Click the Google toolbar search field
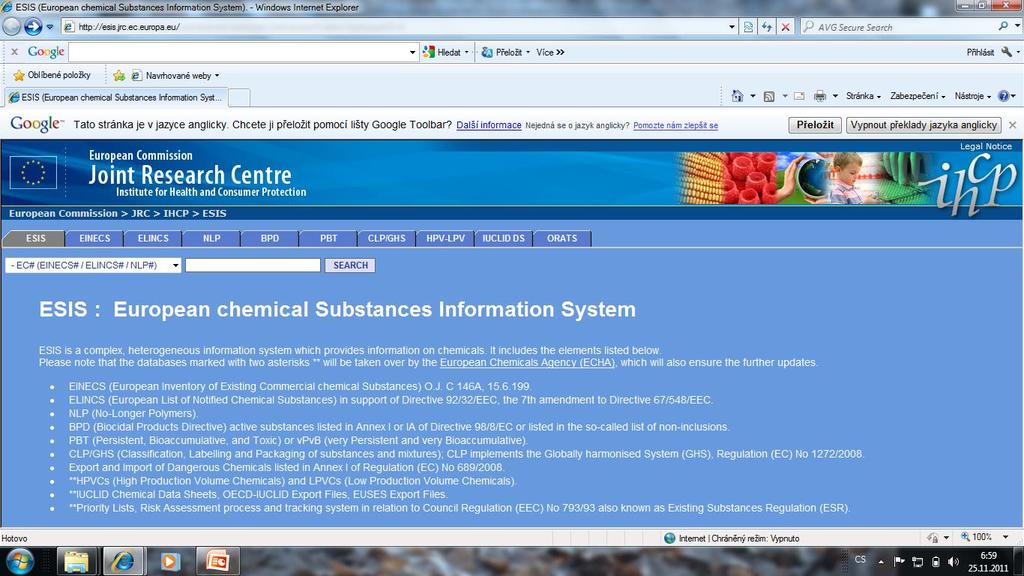 point(238,52)
